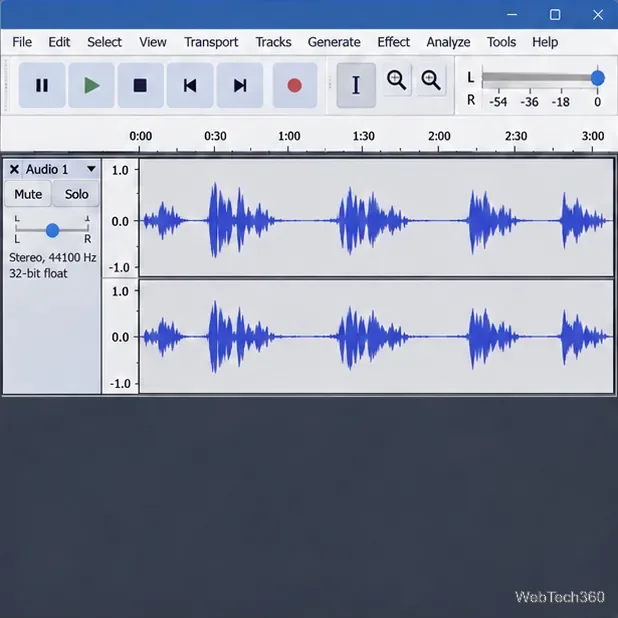Click inside the upper channel waveform

377,218
